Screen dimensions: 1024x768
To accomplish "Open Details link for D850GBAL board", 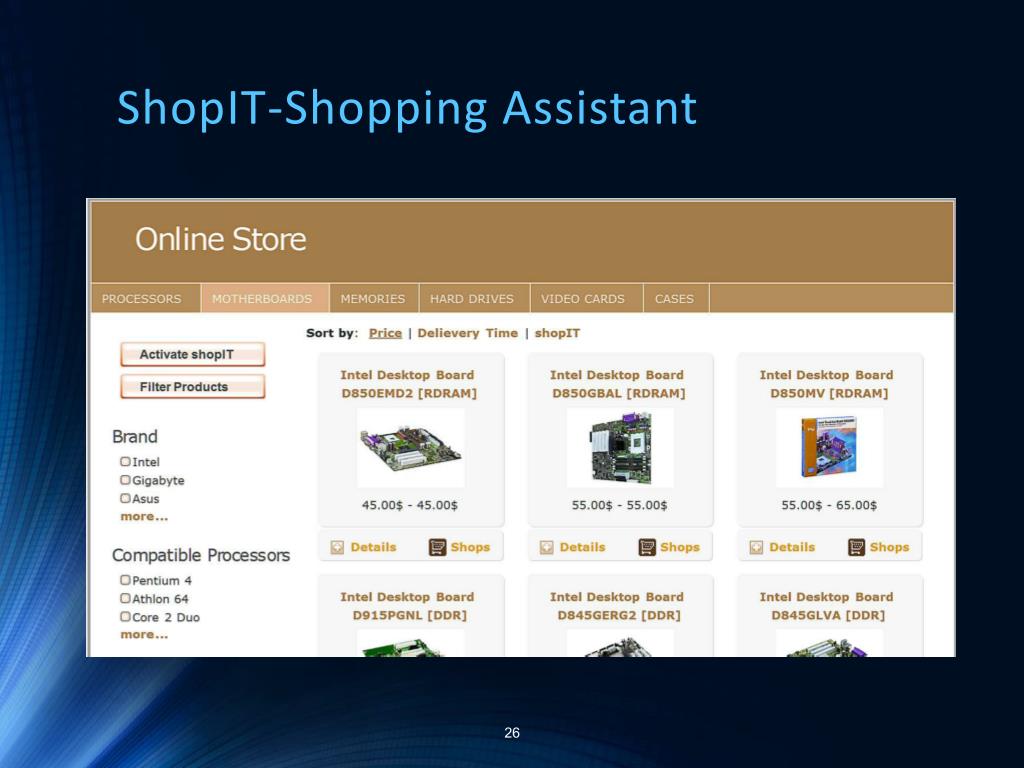I will 583,547.
